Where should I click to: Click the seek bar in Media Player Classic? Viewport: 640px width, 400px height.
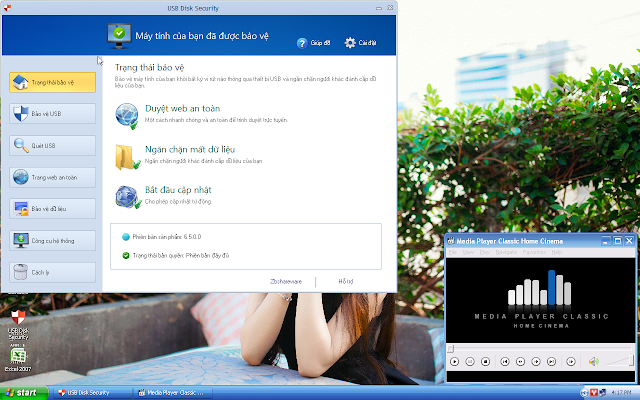[x=540, y=349]
